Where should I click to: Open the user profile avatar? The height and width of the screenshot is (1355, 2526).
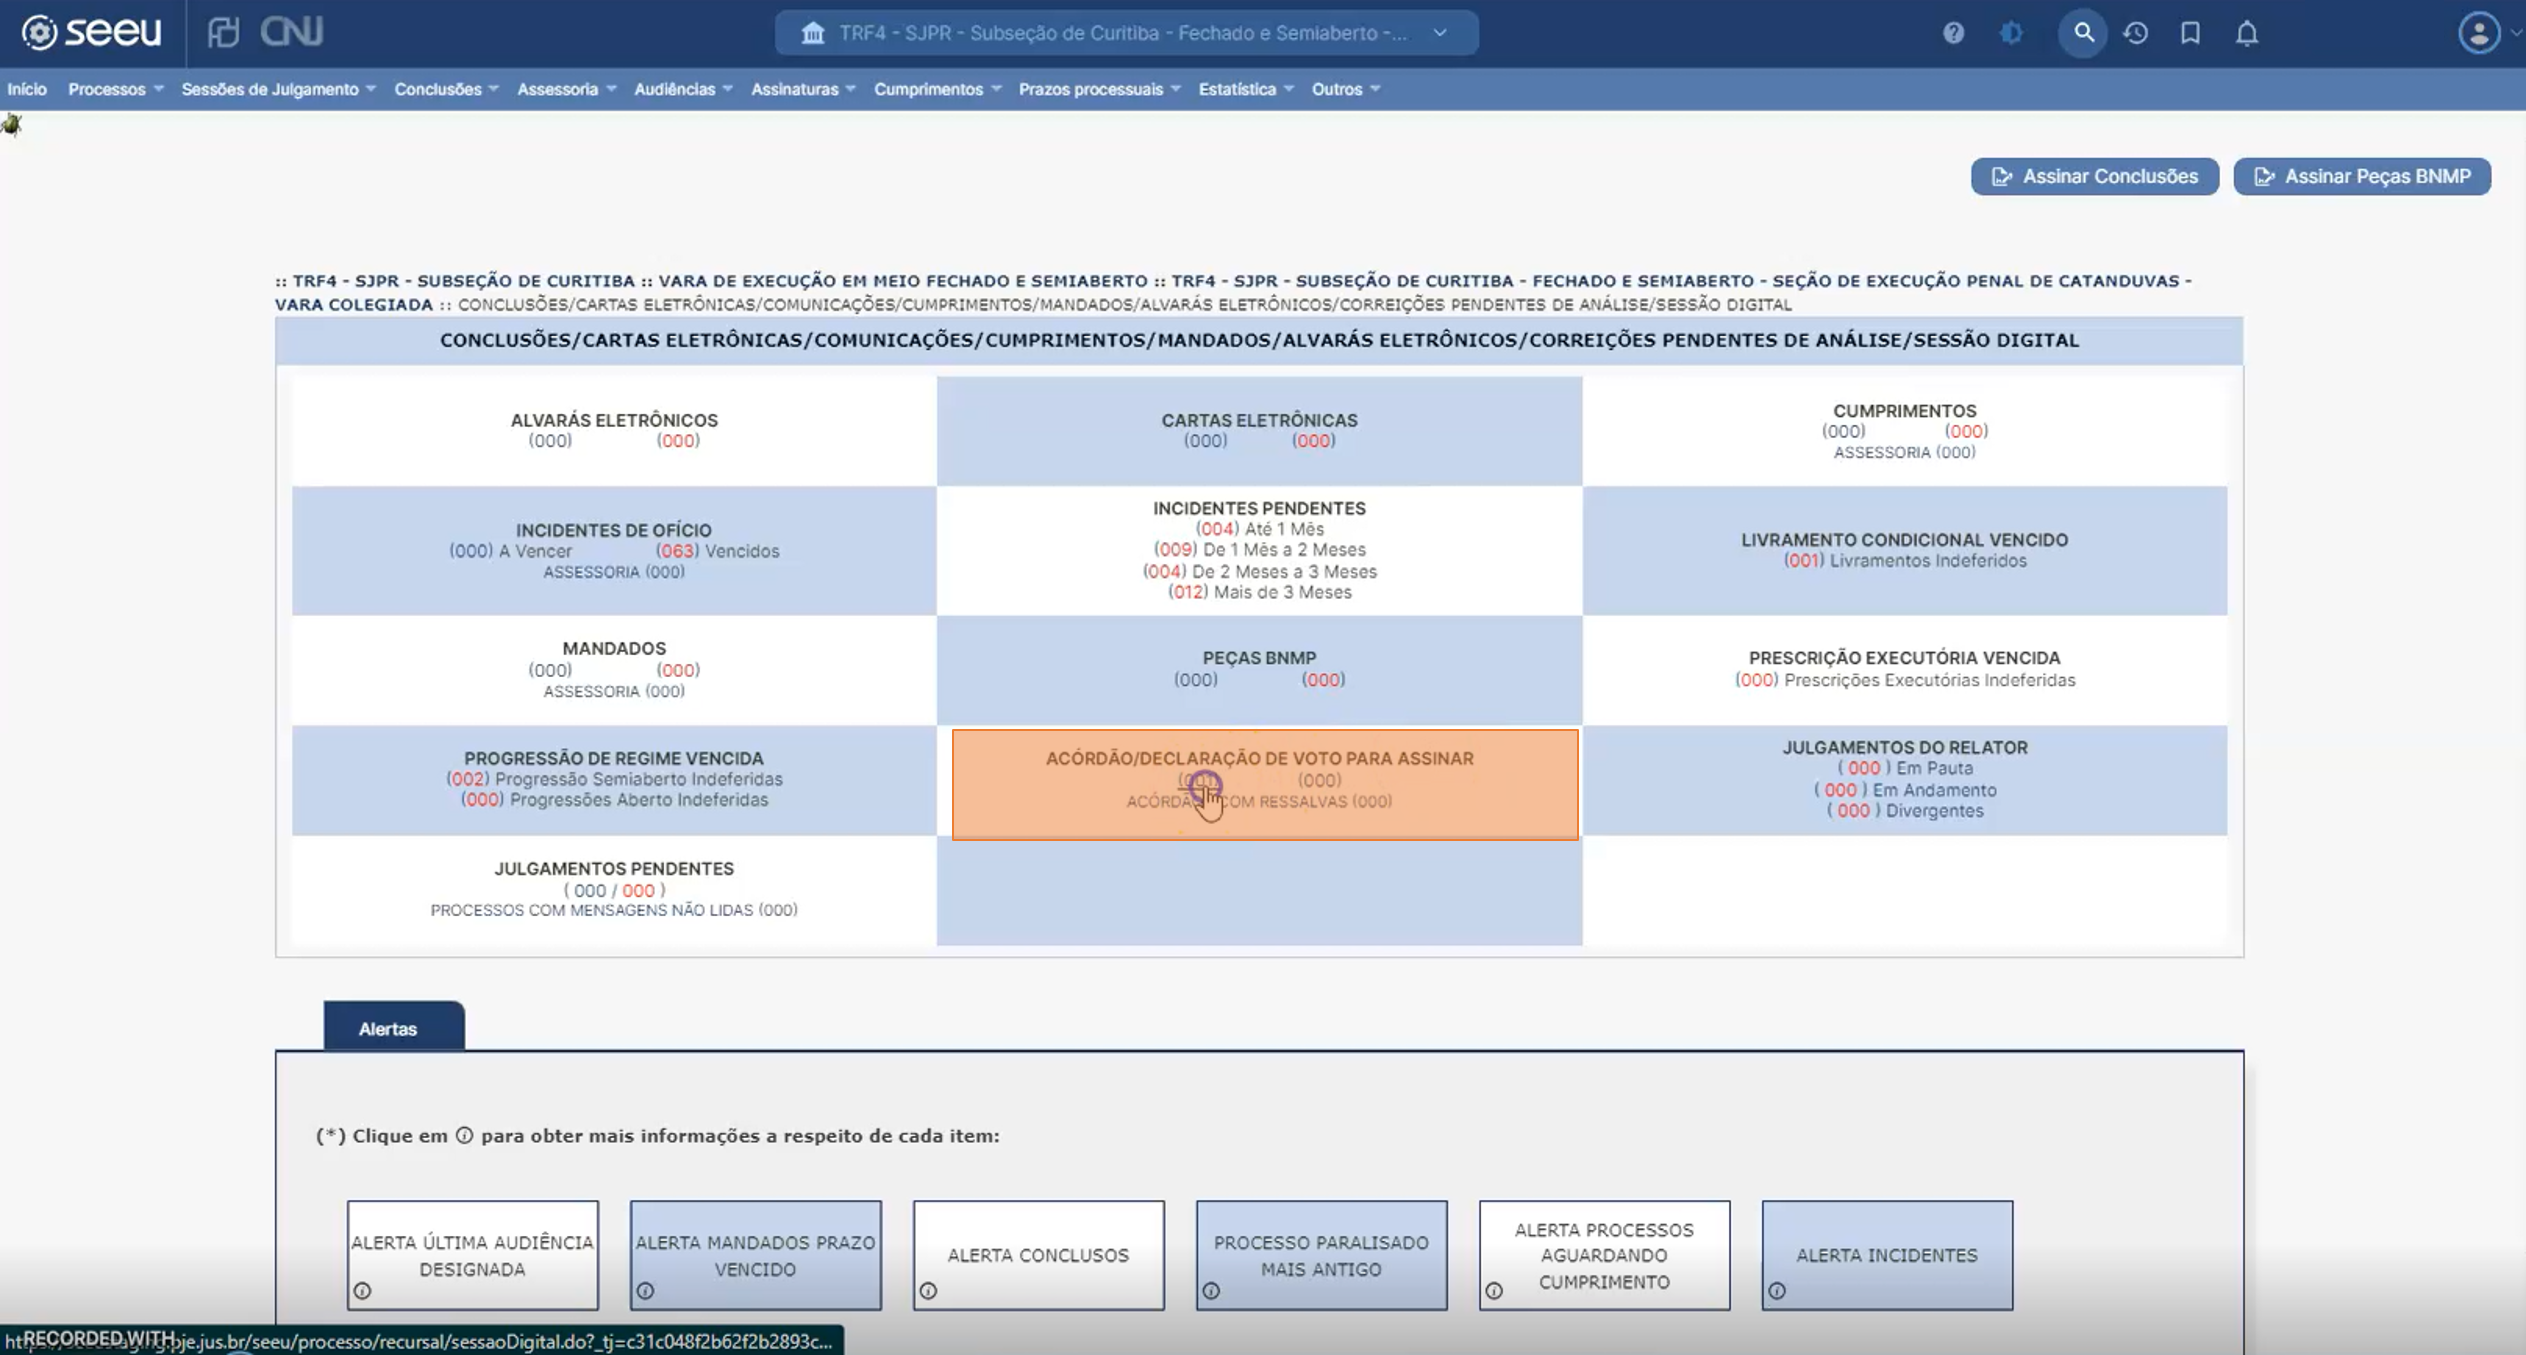pyautogui.click(x=2479, y=33)
